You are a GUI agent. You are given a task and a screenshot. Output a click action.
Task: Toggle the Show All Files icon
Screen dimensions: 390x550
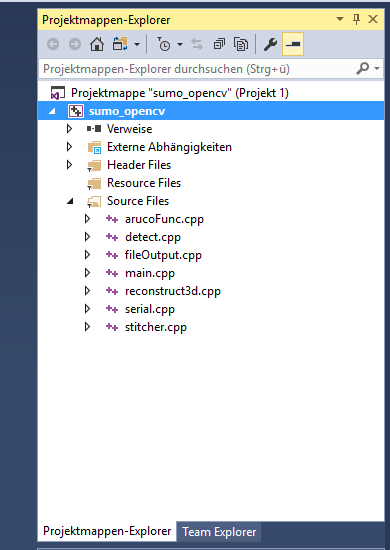[x=241, y=44]
